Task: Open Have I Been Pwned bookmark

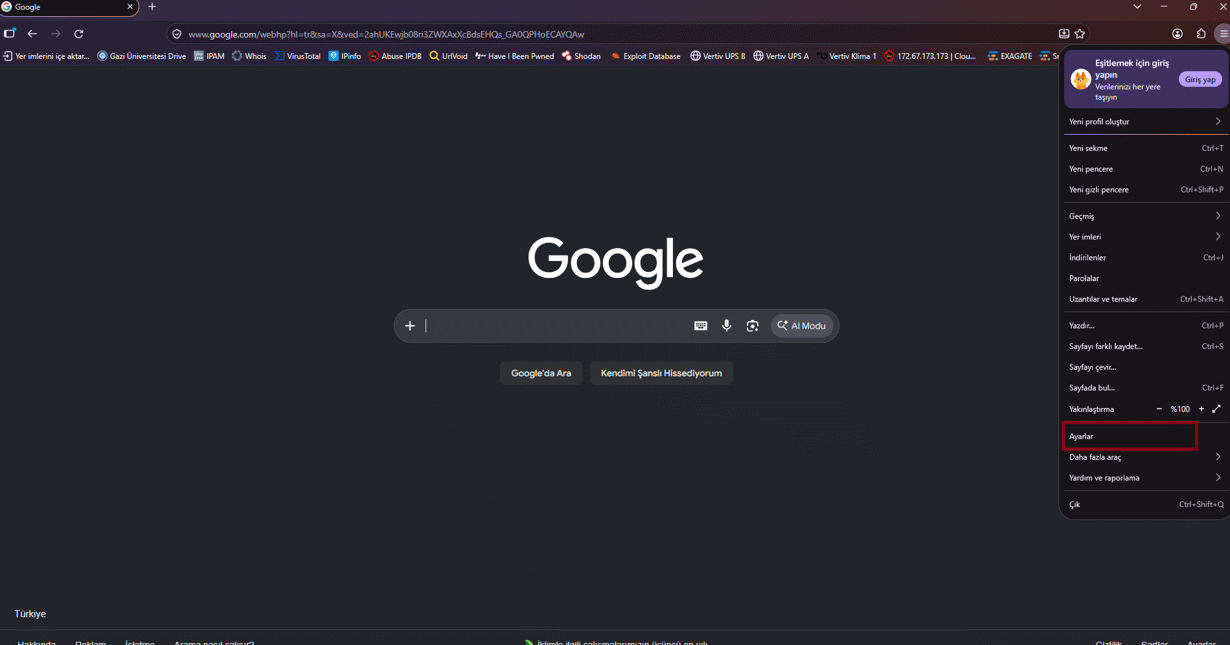Action: tap(514, 56)
